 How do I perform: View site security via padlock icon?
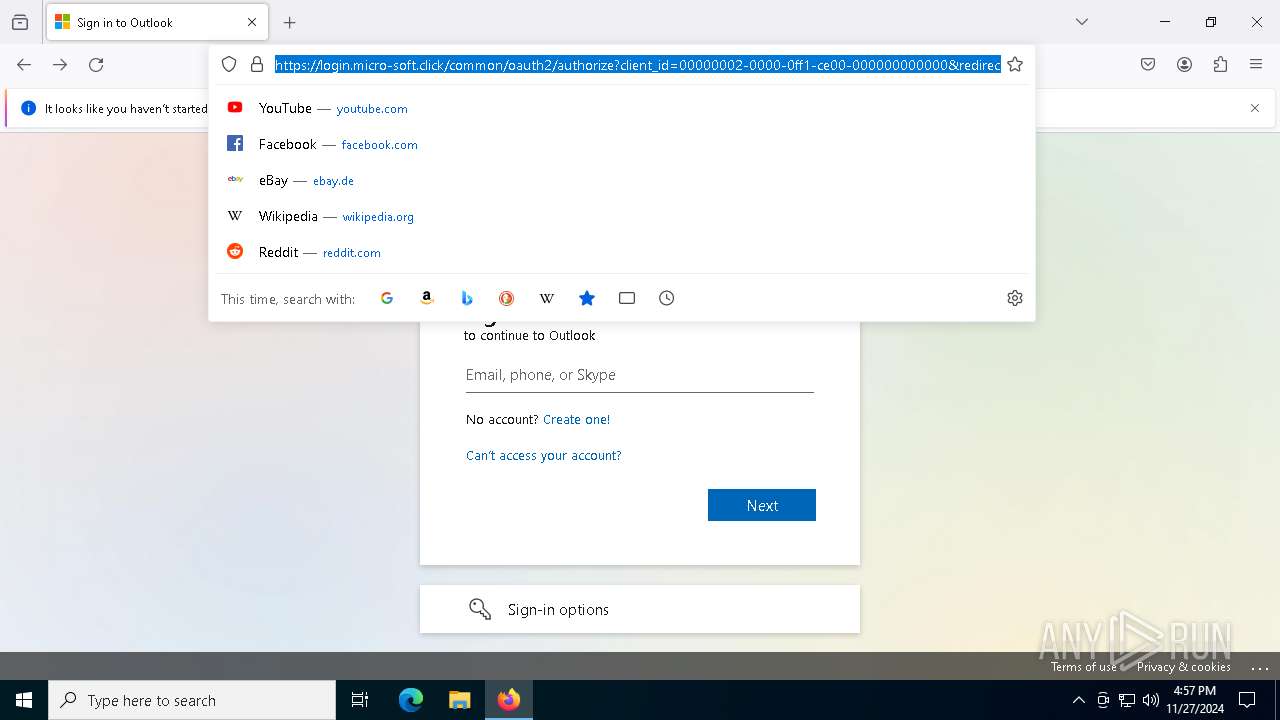click(x=257, y=64)
